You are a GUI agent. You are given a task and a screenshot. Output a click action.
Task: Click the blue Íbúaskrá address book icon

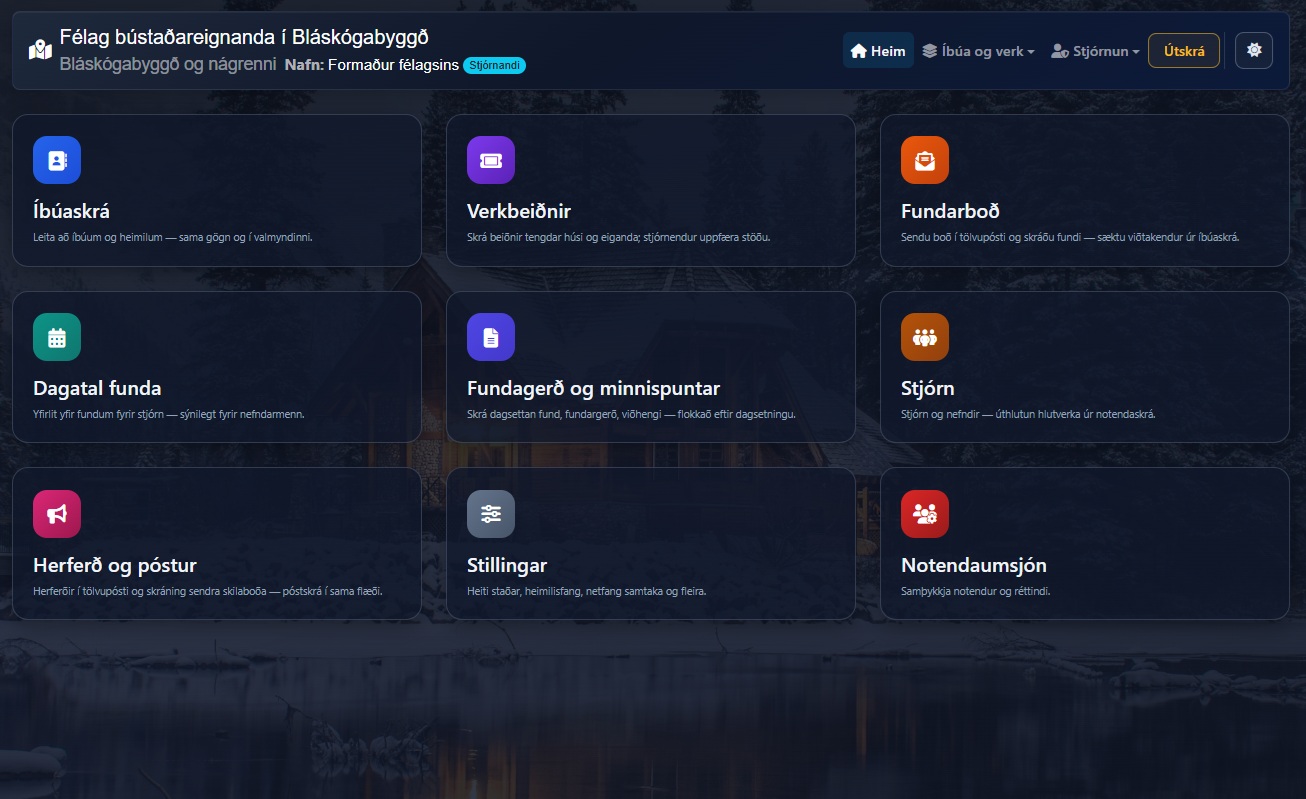pos(57,160)
